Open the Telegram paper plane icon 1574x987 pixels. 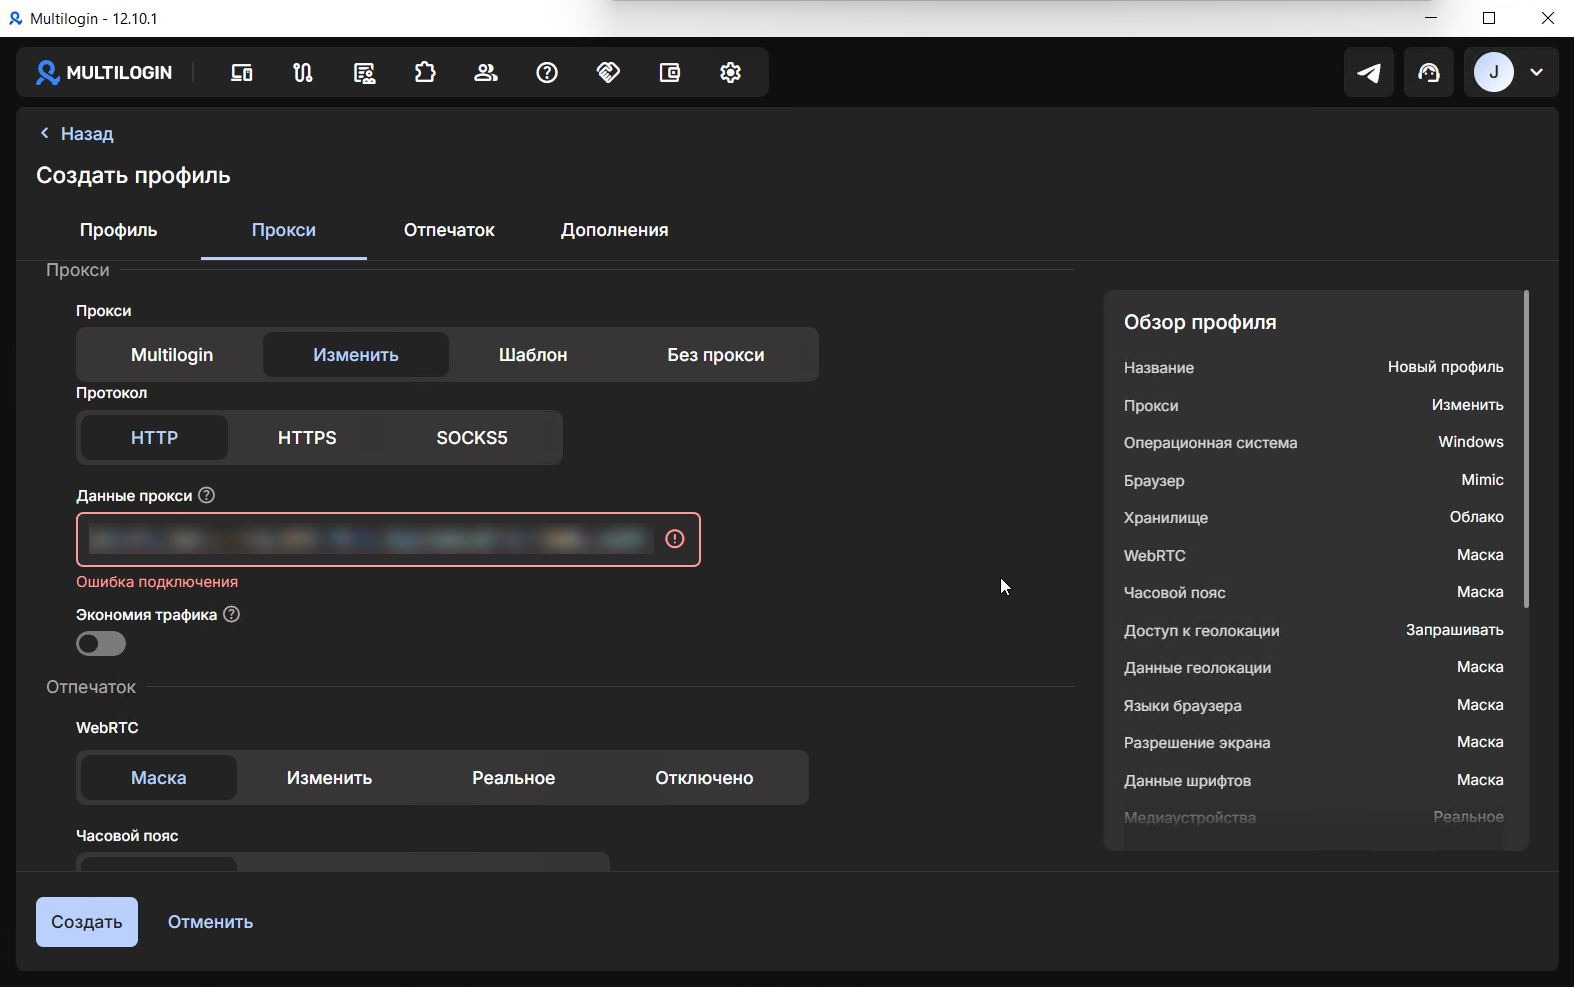pyautogui.click(x=1368, y=72)
